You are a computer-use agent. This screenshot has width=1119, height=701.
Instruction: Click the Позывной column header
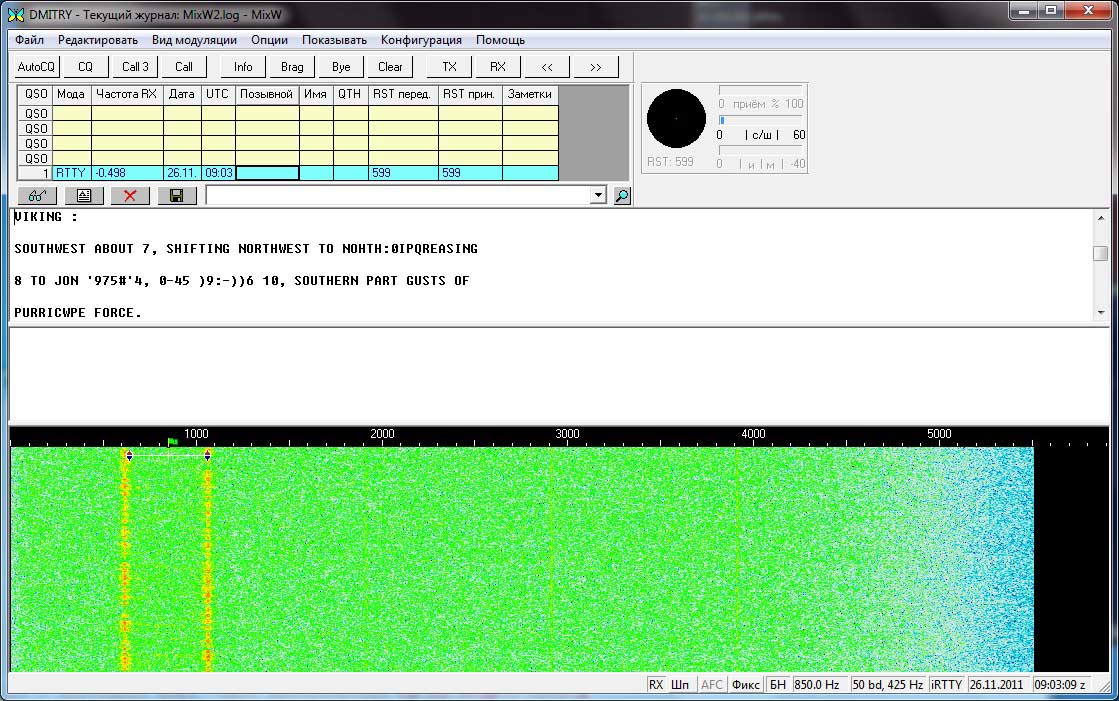[267, 94]
